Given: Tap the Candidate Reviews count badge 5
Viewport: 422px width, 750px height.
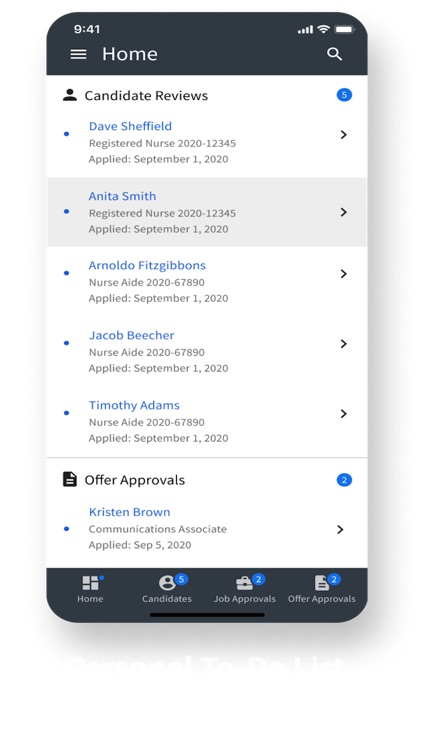Looking at the screenshot, I should (x=344, y=95).
